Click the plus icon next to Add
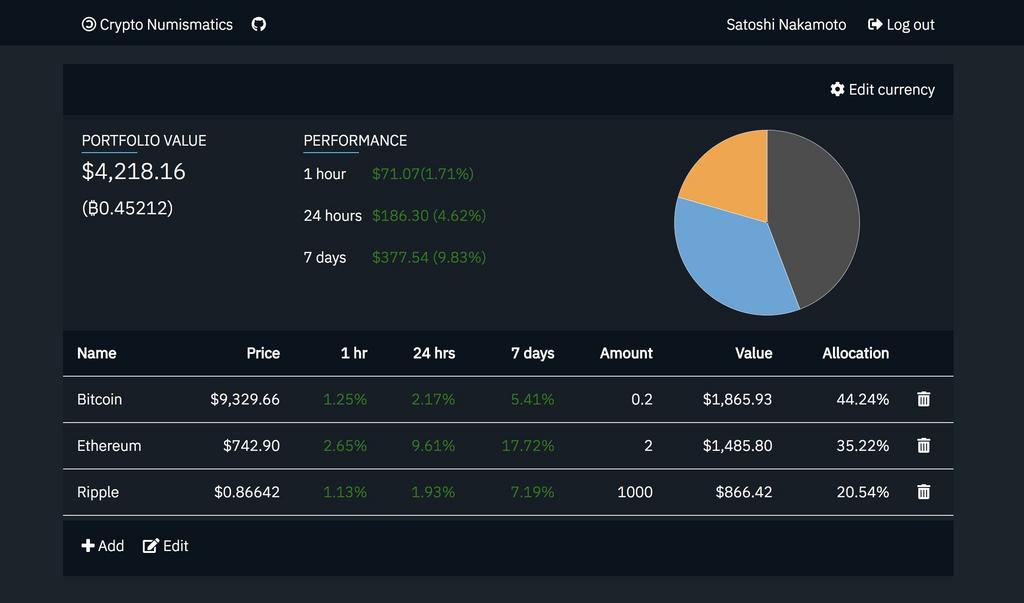The height and width of the screenshot is (603, 1024). click(x=87, y=546)
